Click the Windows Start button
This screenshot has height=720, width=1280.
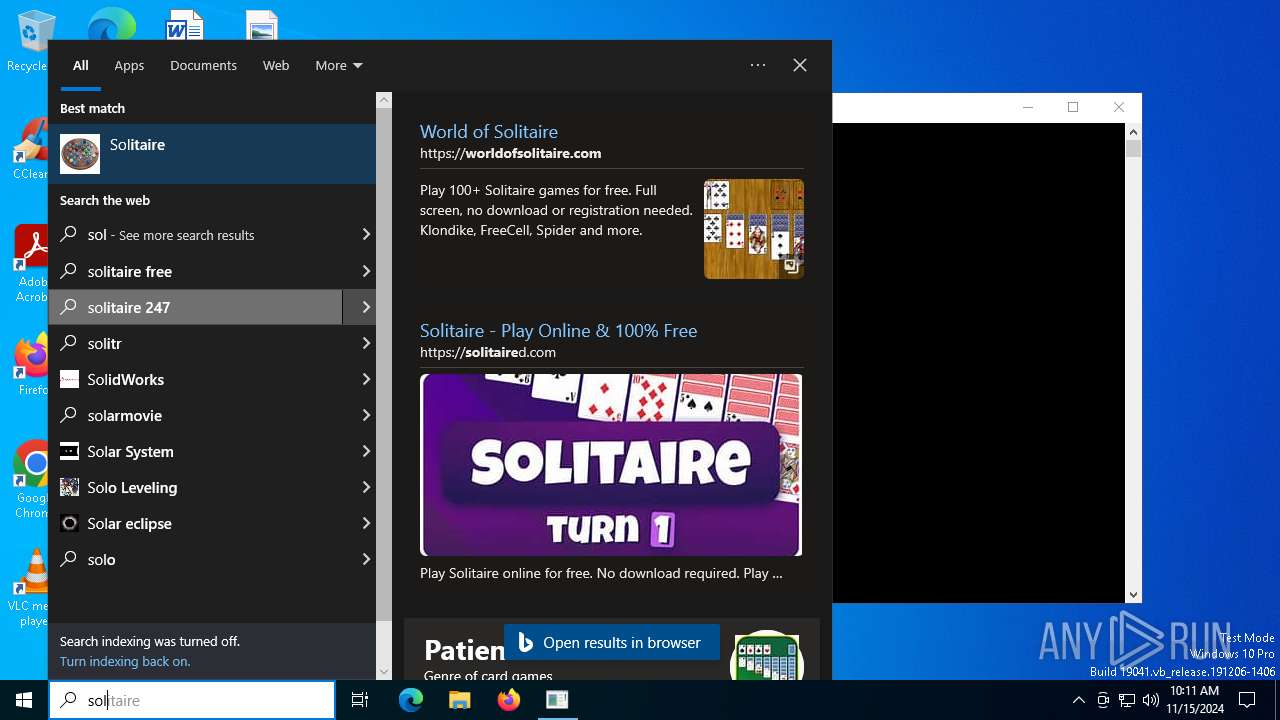(x=24, y=700)
